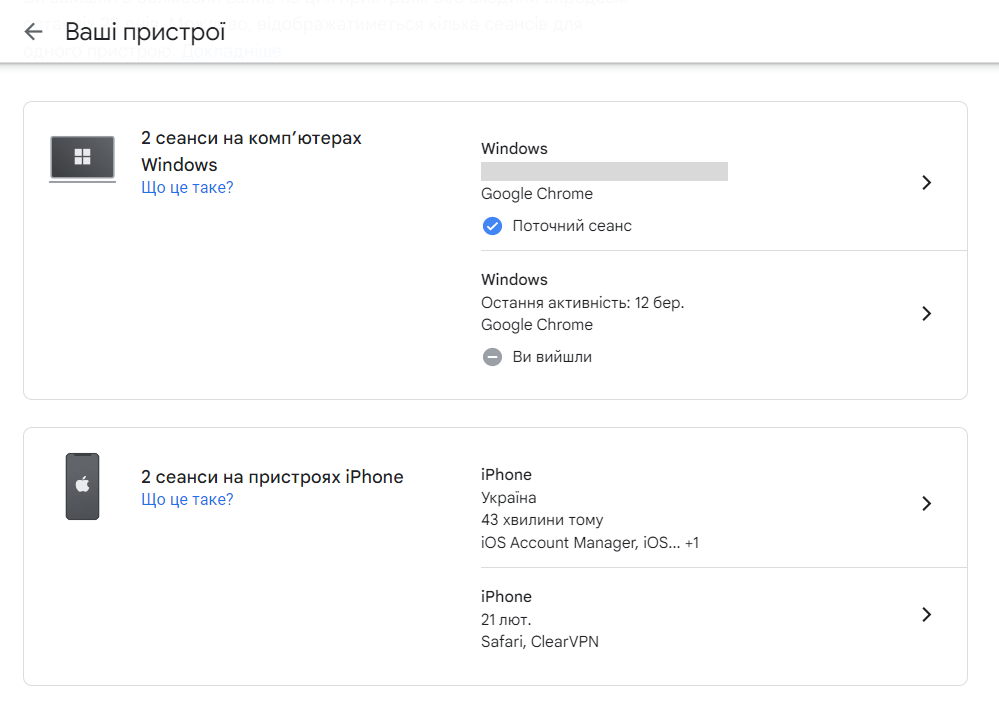Image resolution: width=999 pixels, height=705 pixels.
Task: Open the chevron for the iPhone 21 лют. session
Action: click(926, 614)
